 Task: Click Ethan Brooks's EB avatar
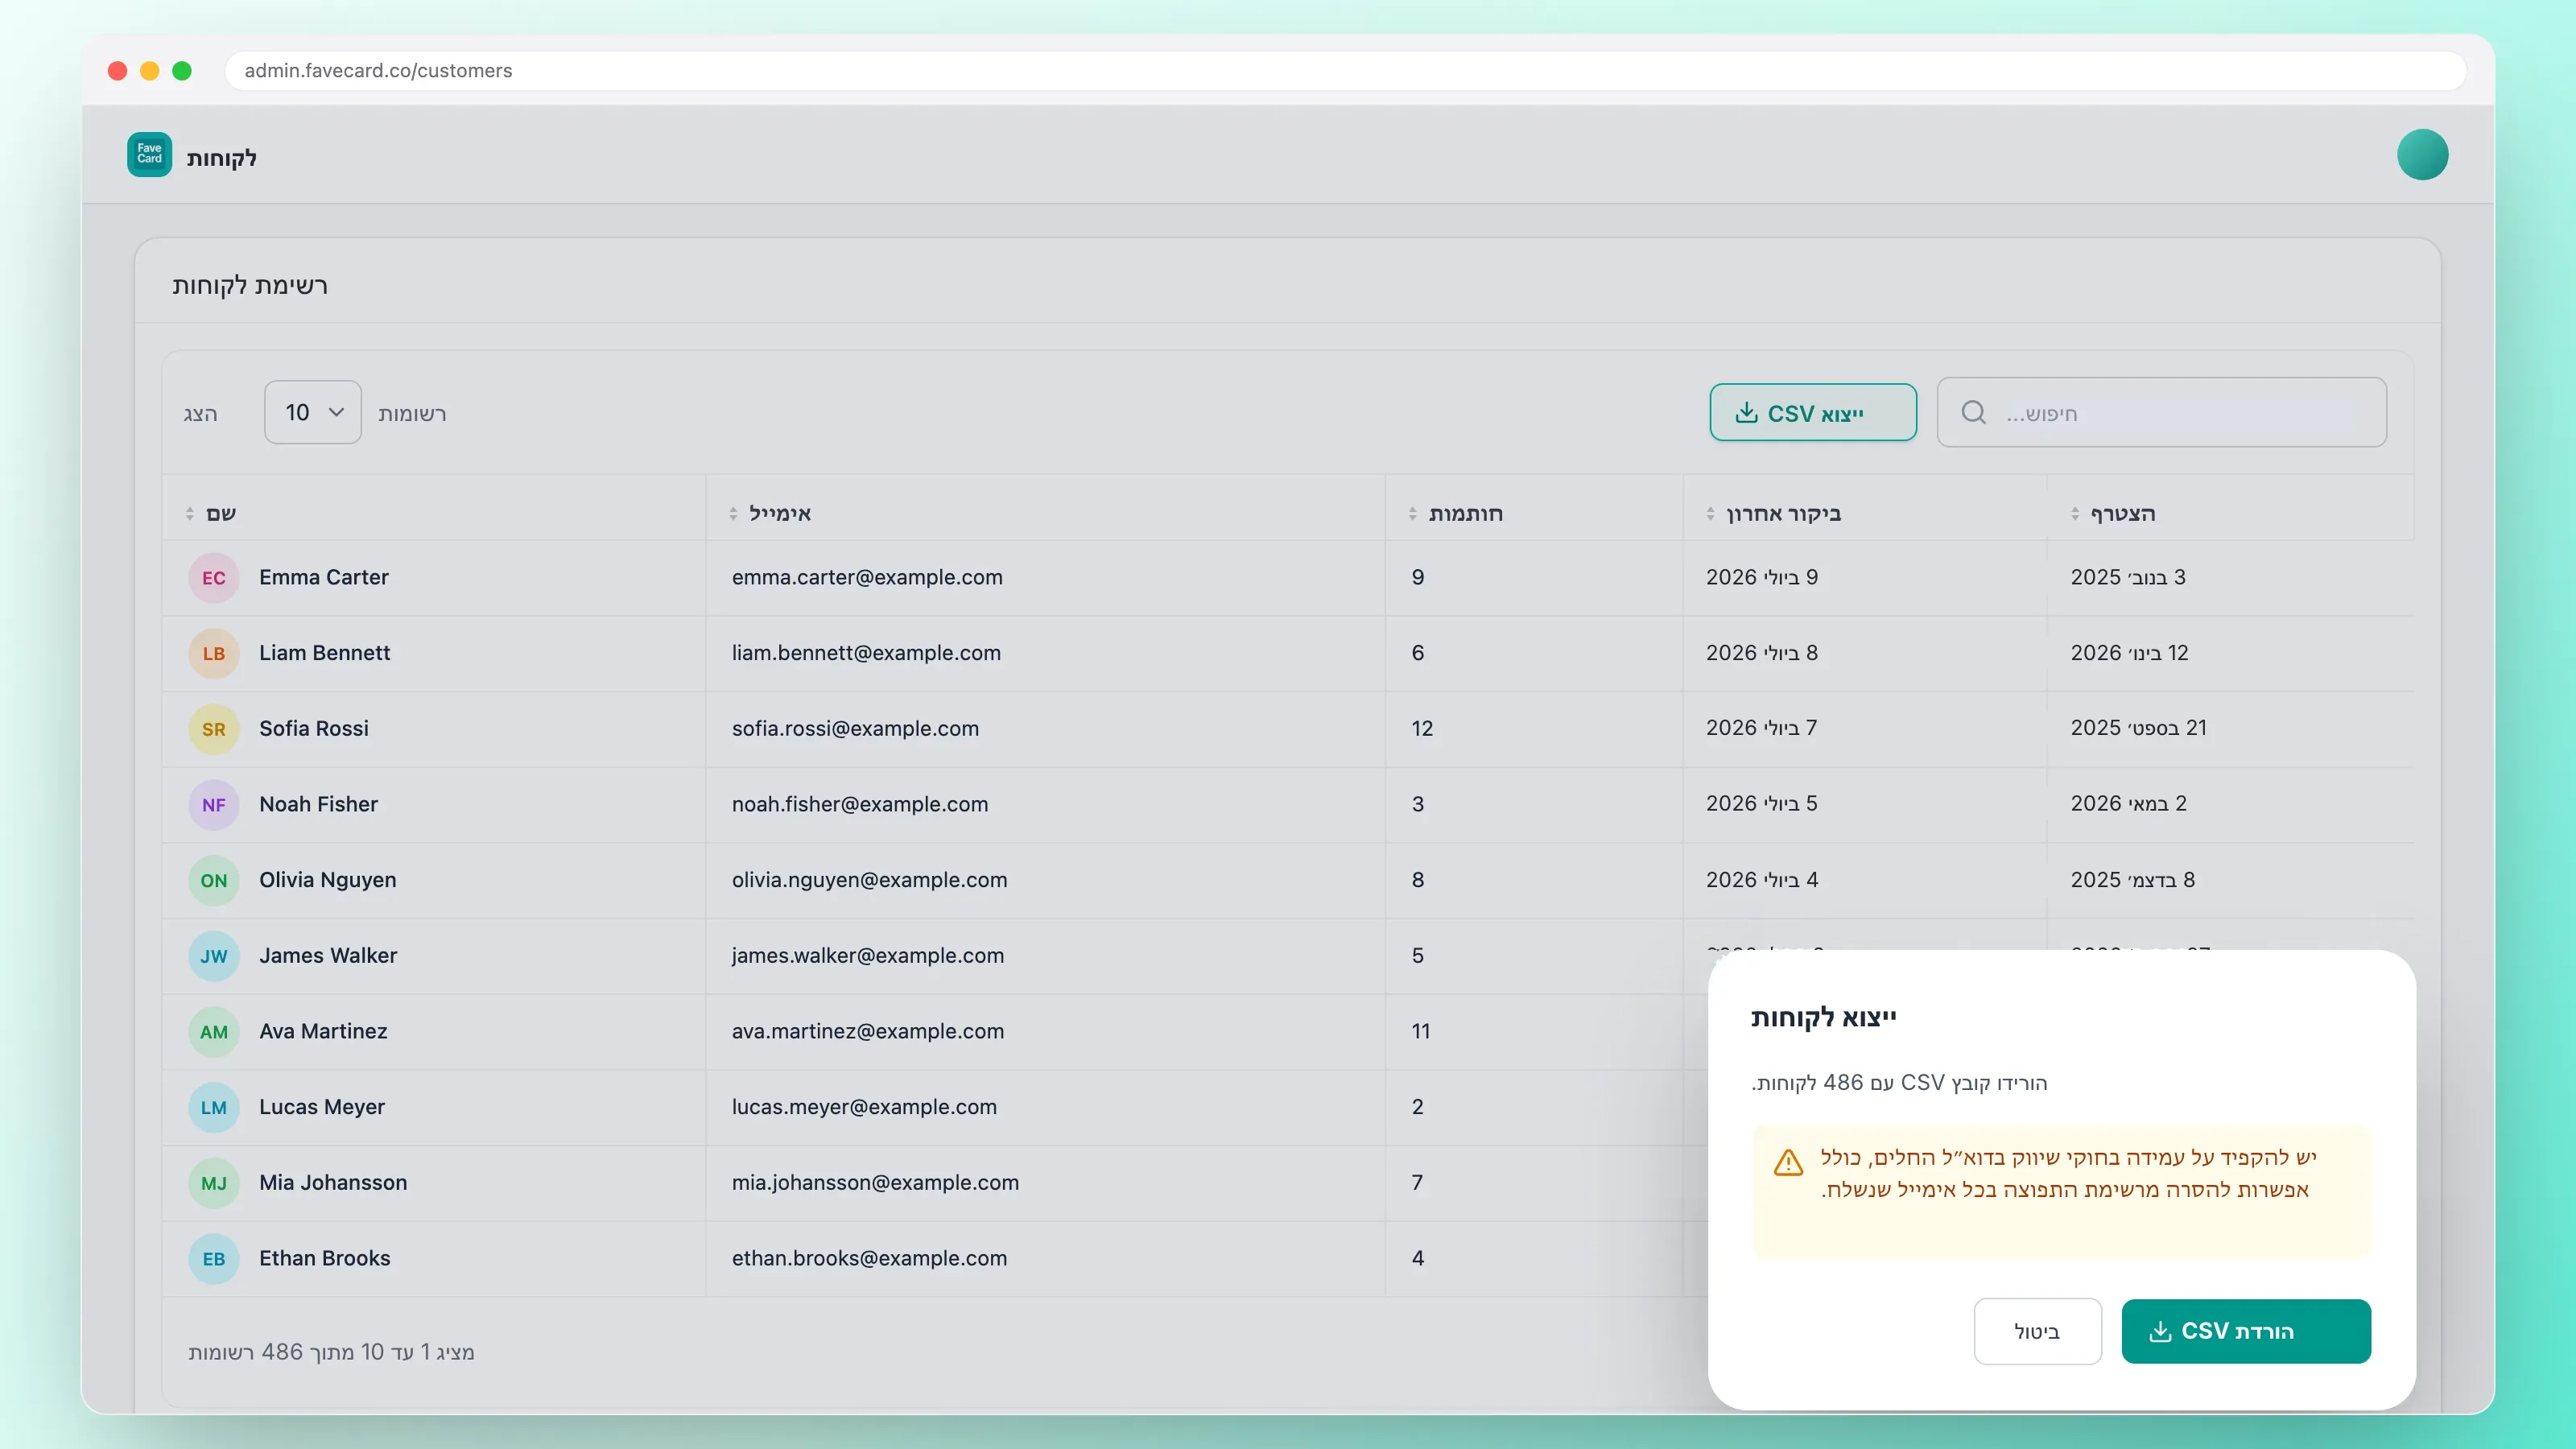[x=213, y=1259]
